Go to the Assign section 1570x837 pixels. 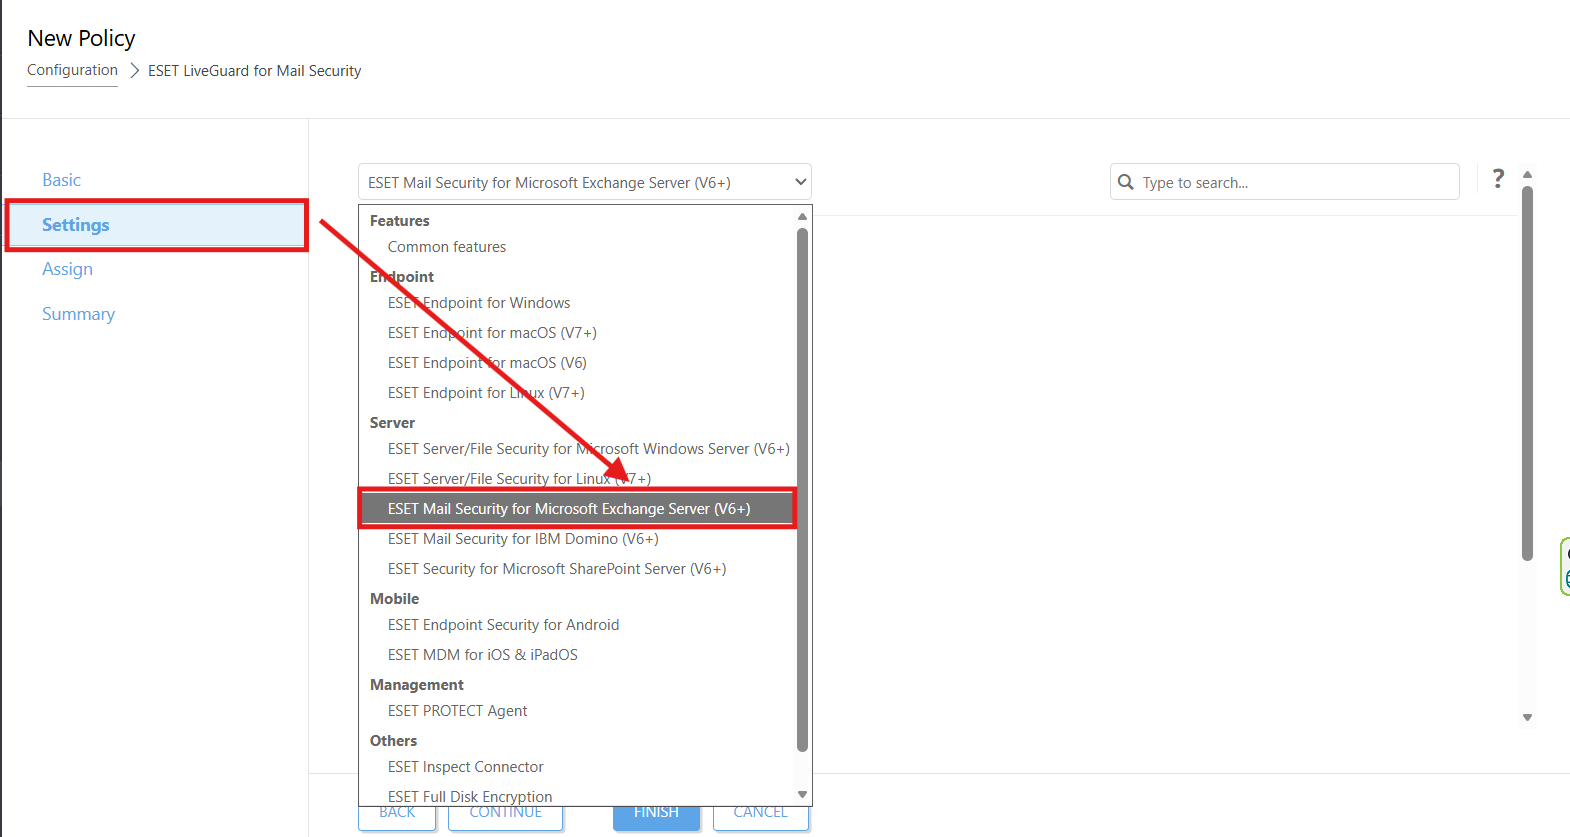point(67,269)
